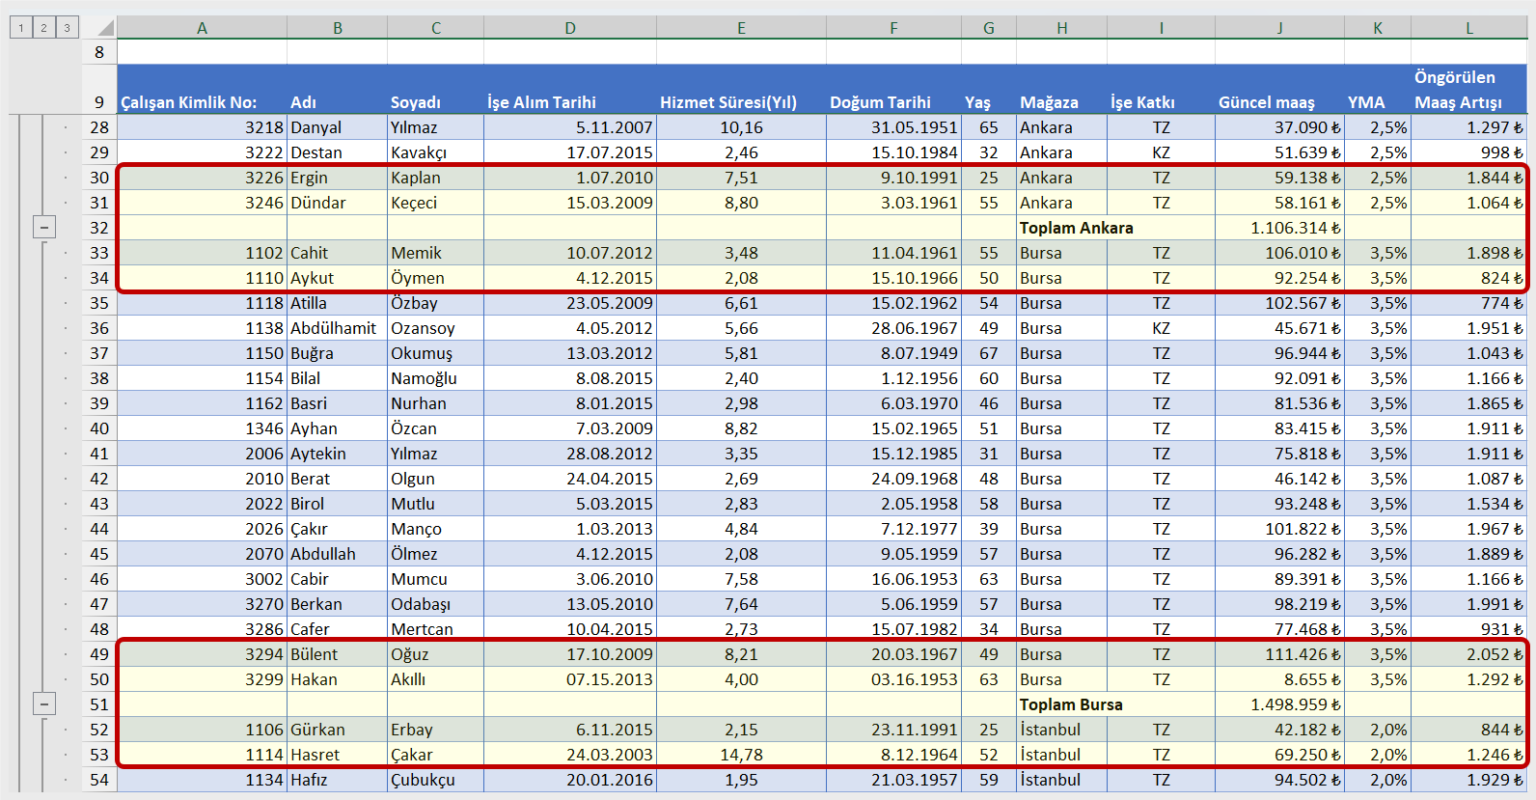Click the 'İşe Alım Tarihi' header cell
Viewport: 1536px width, 800px height.
[x=570, y=90]
